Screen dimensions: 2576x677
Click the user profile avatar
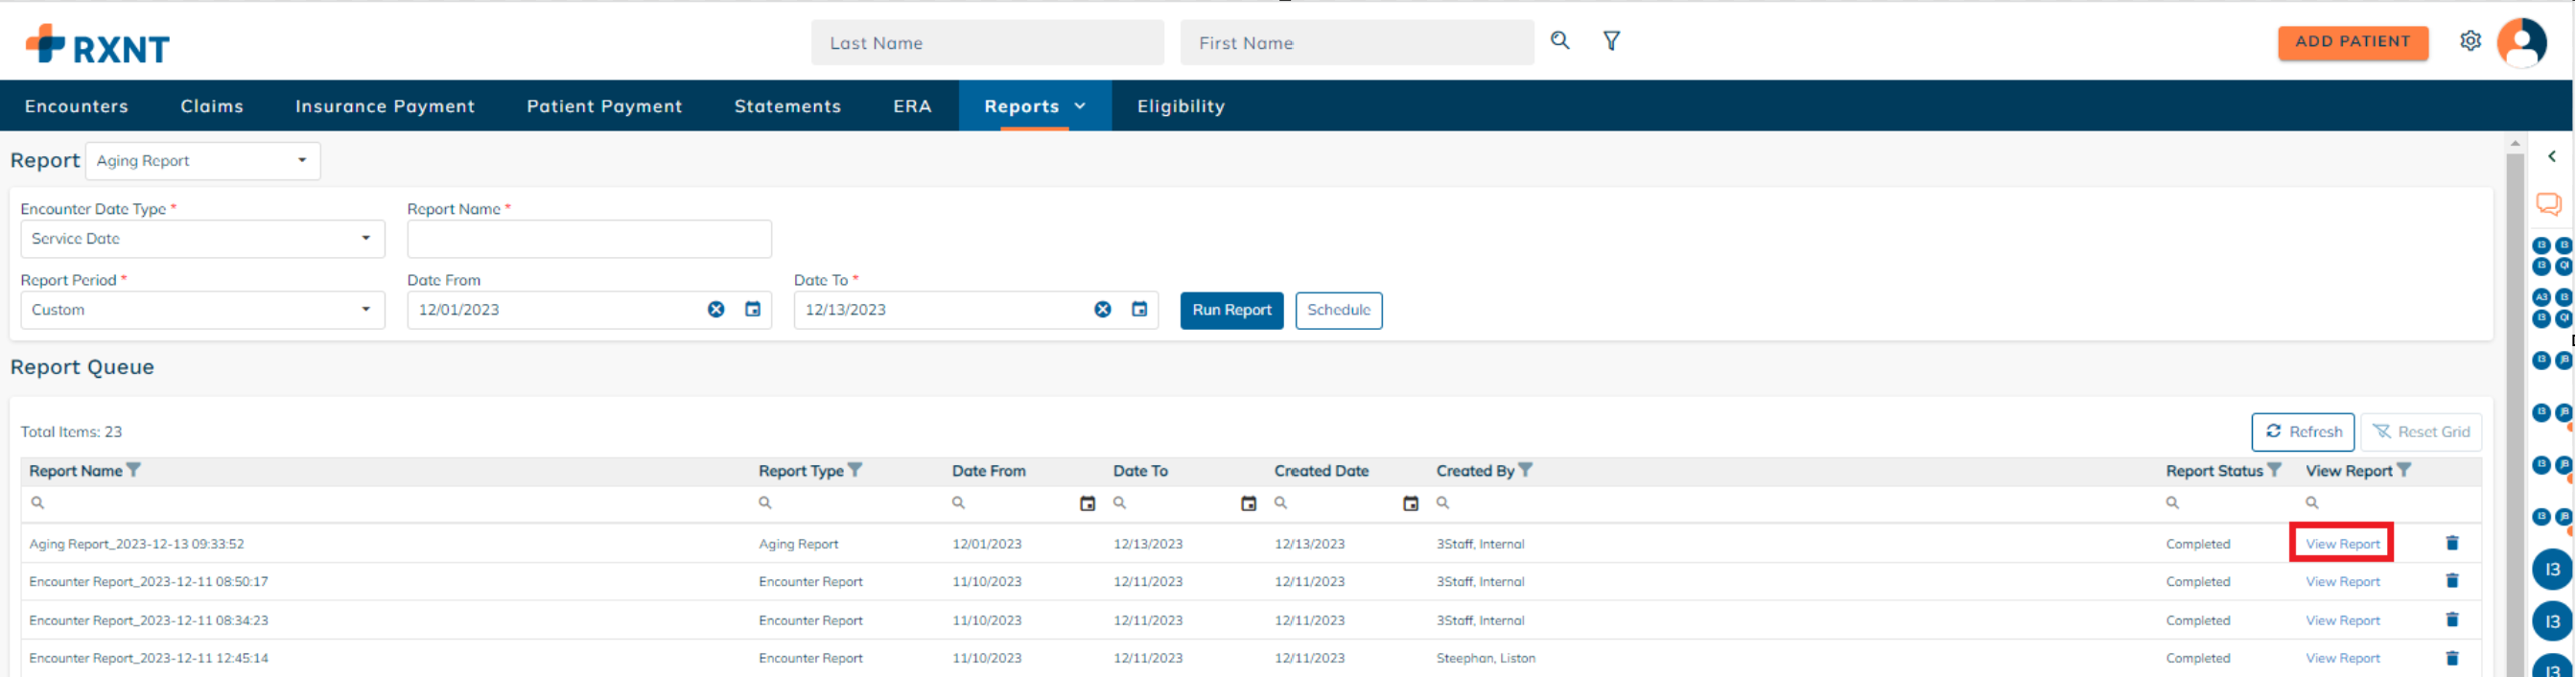pyautogui.click(x=2521, y=42)
